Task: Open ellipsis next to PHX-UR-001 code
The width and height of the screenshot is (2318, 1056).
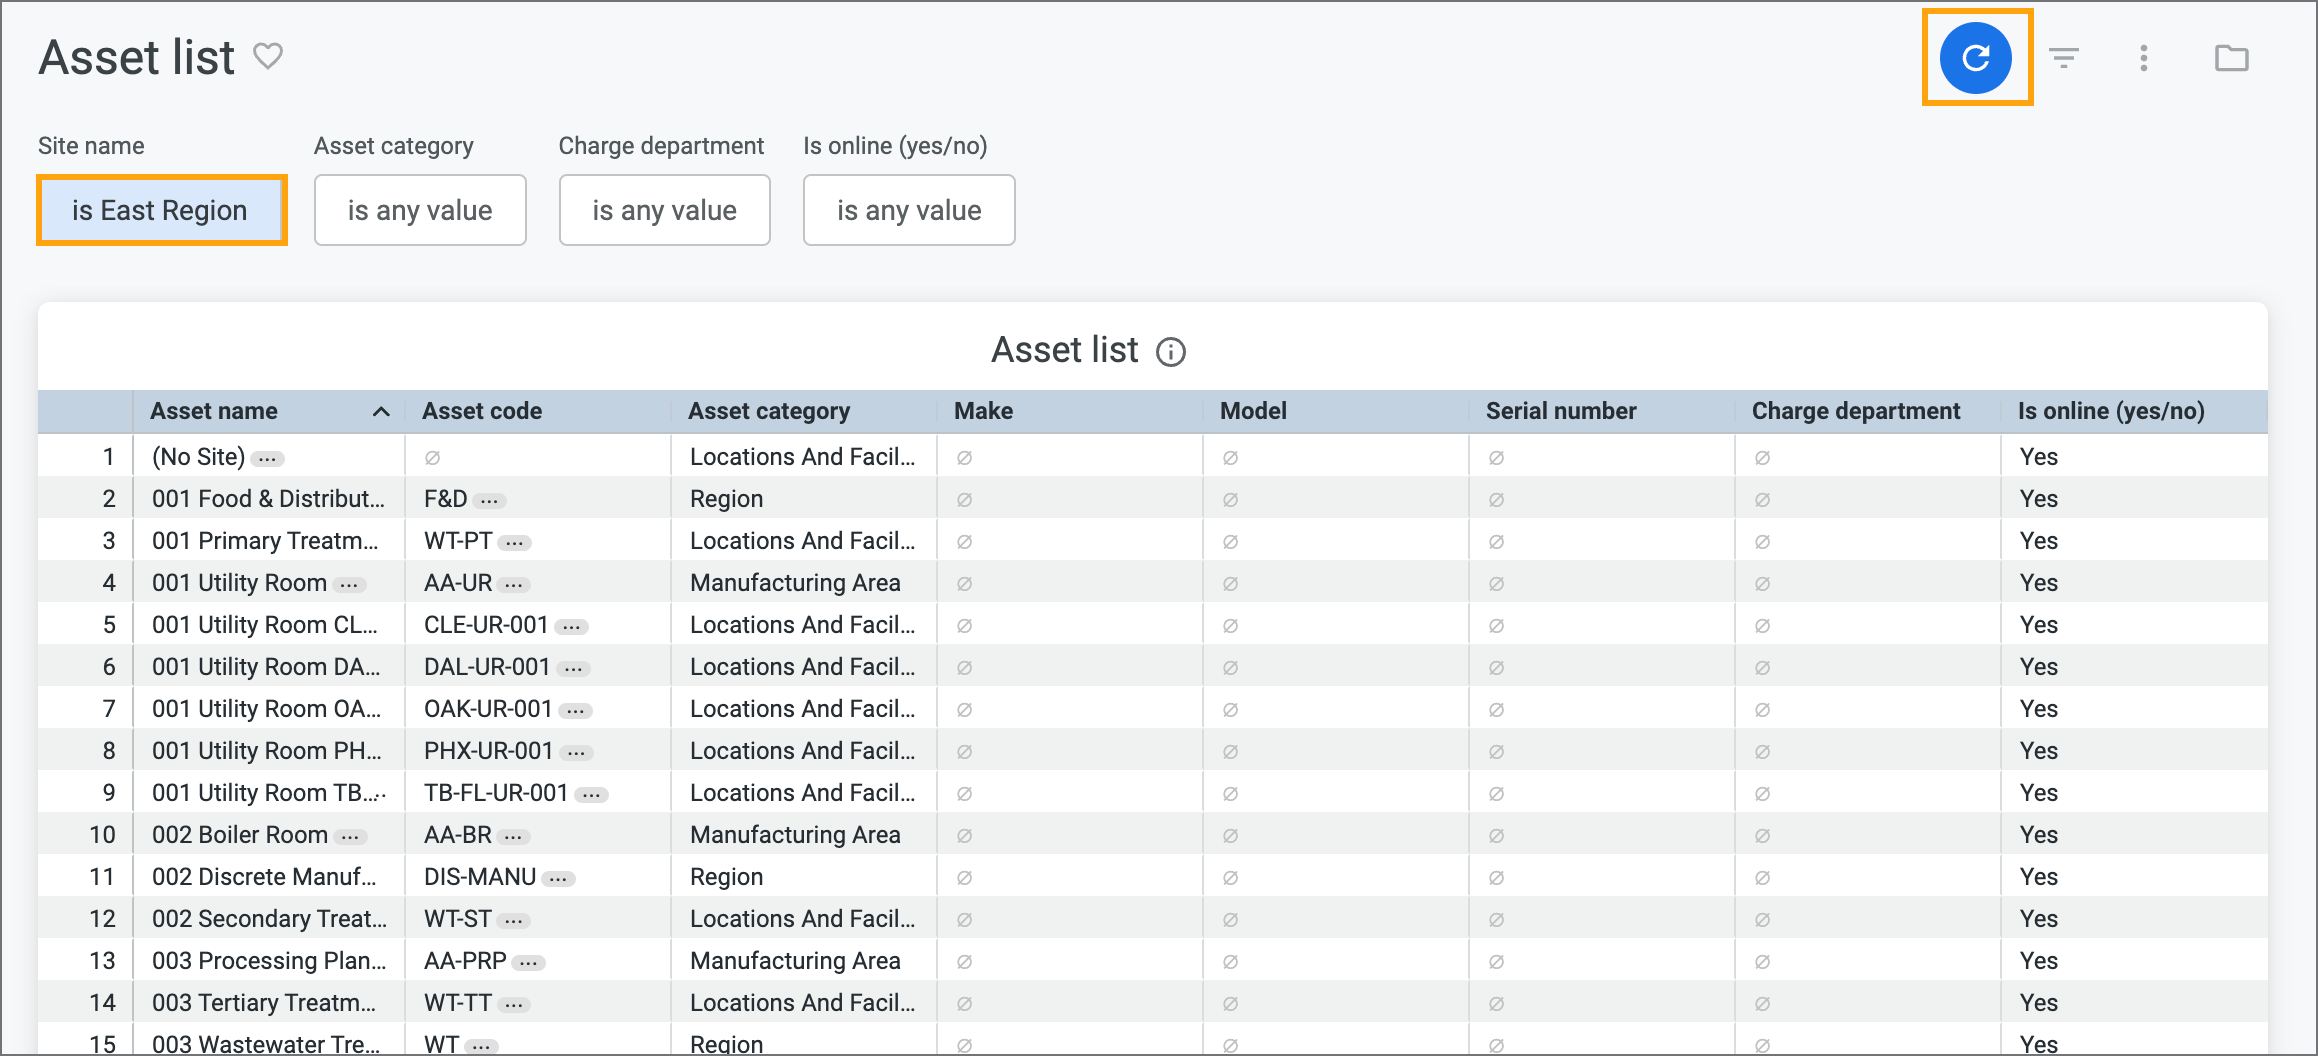Action: (576, 753)
